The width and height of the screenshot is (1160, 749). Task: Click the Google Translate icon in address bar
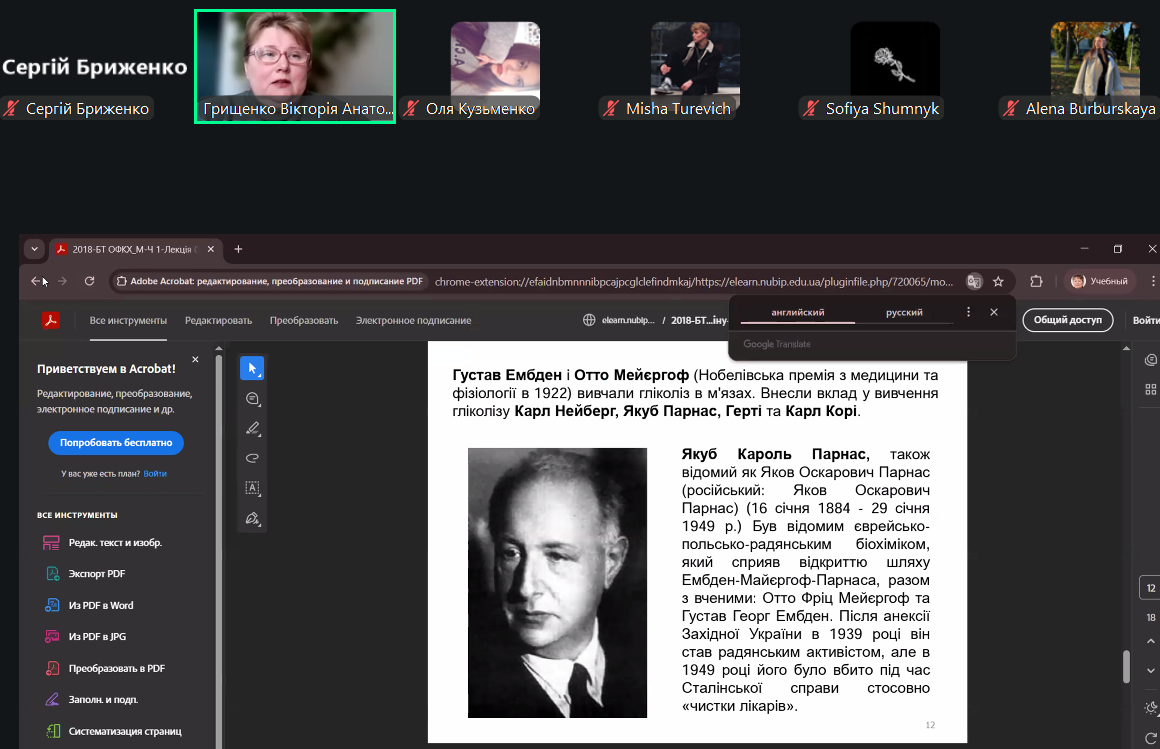974,281
